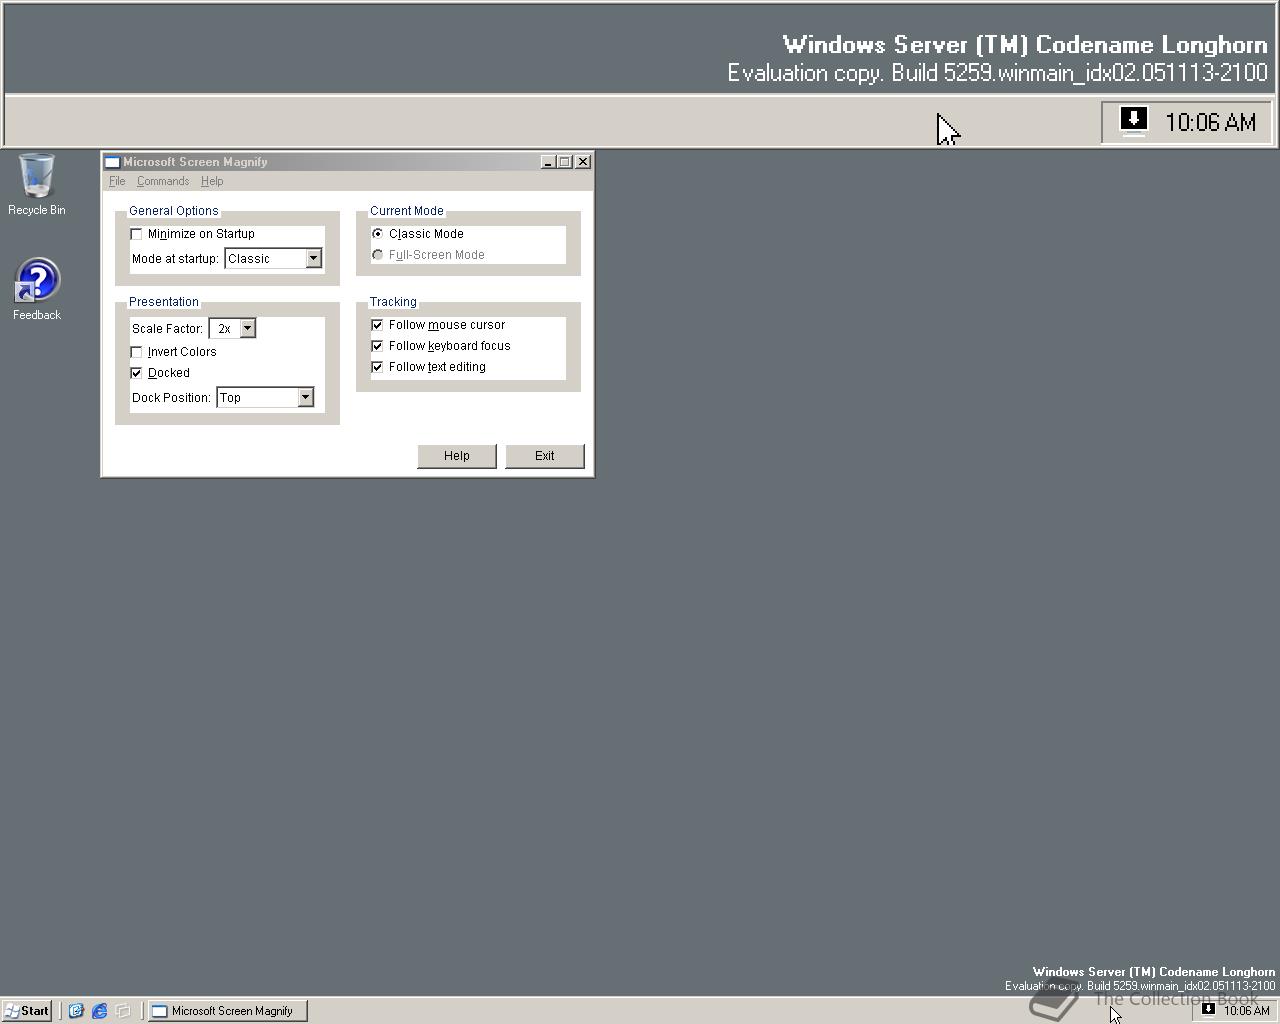Click the Help button at dialog bottom
The width and height of the screenshot is (1280, 1024).
tap(457, 456)
